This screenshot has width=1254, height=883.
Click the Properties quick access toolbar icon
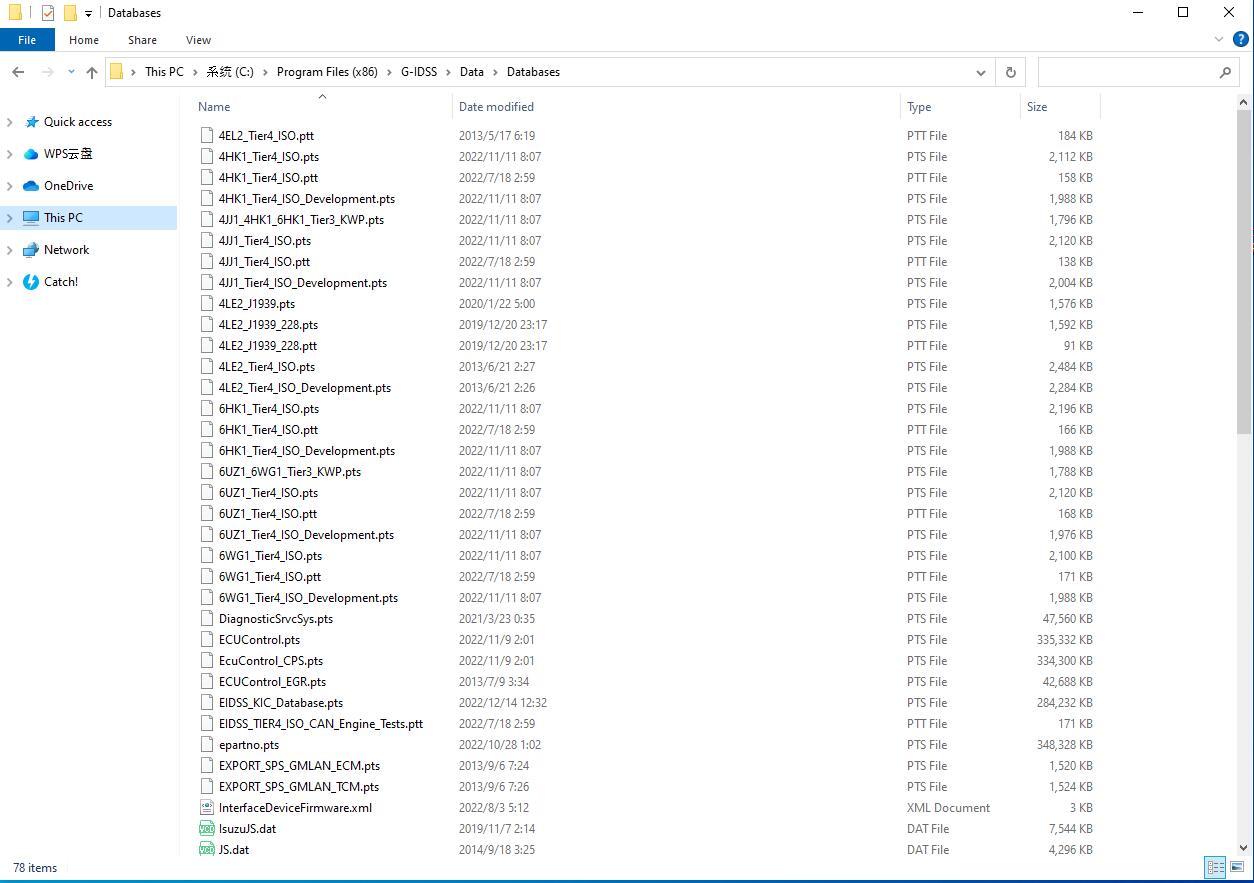[x=47, y=13]
